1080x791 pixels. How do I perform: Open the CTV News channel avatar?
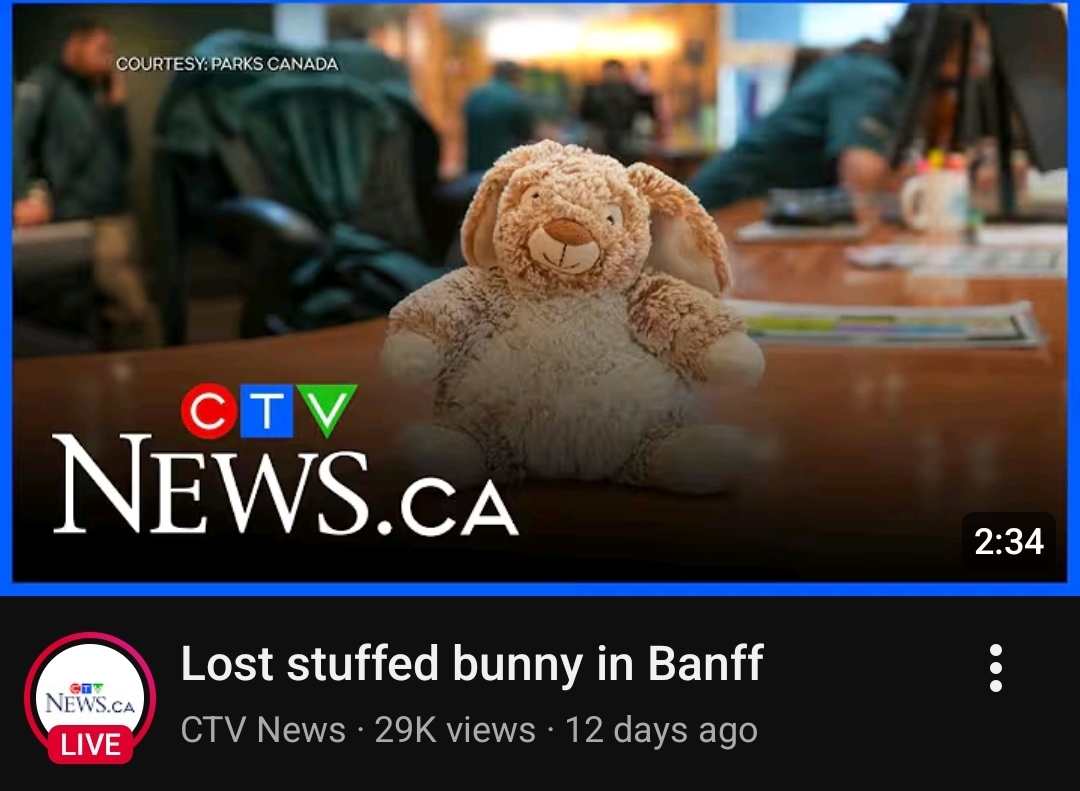tap(90, 697)
